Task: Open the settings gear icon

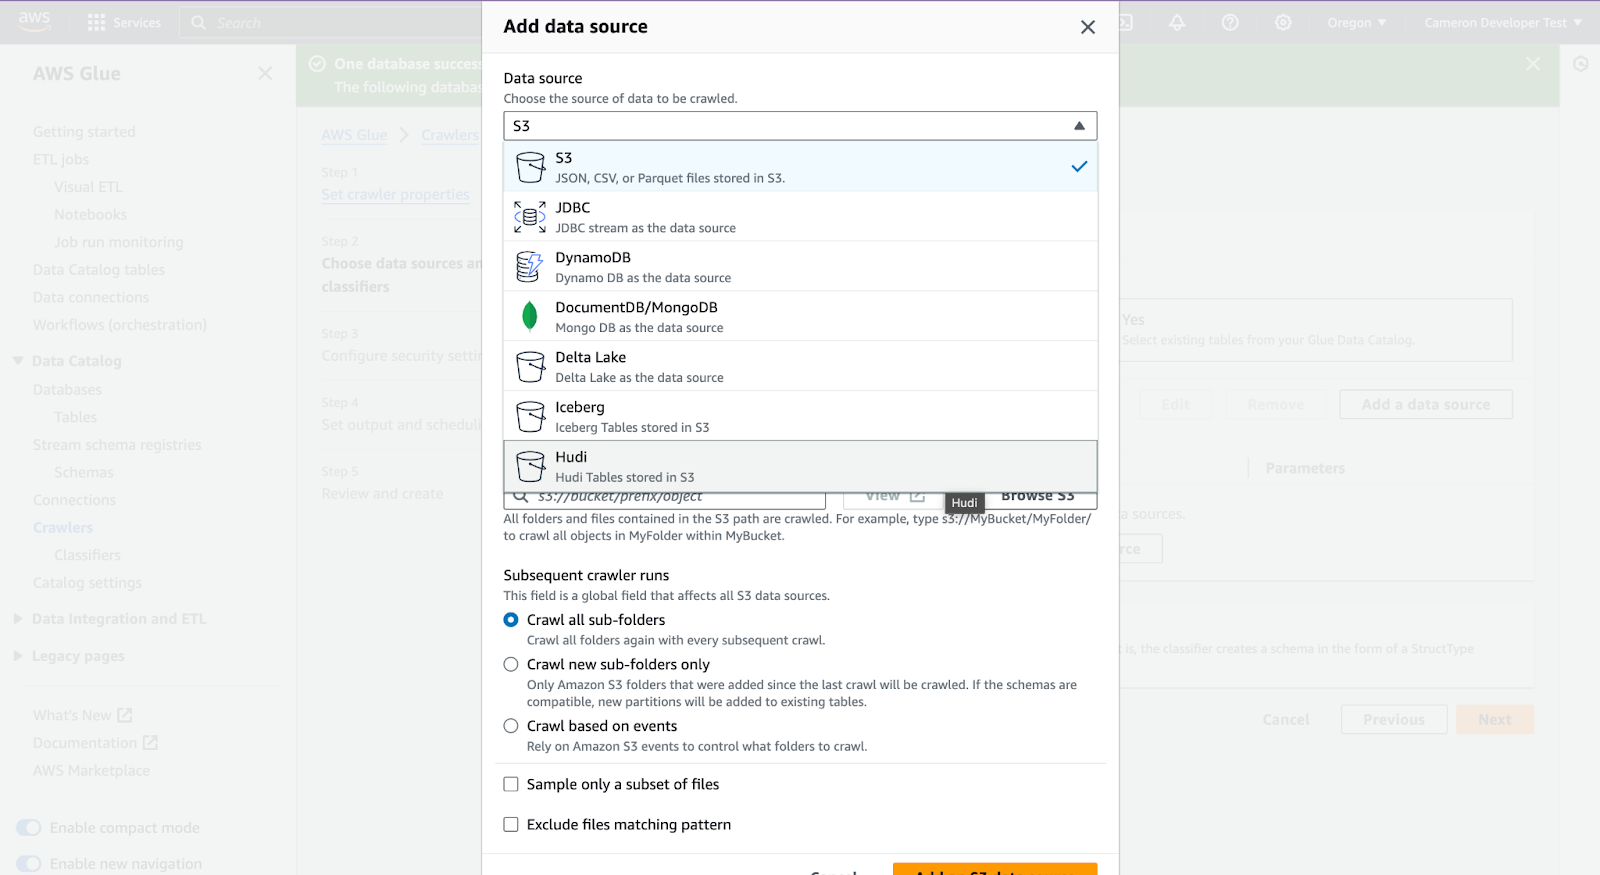Action: 1283,22
